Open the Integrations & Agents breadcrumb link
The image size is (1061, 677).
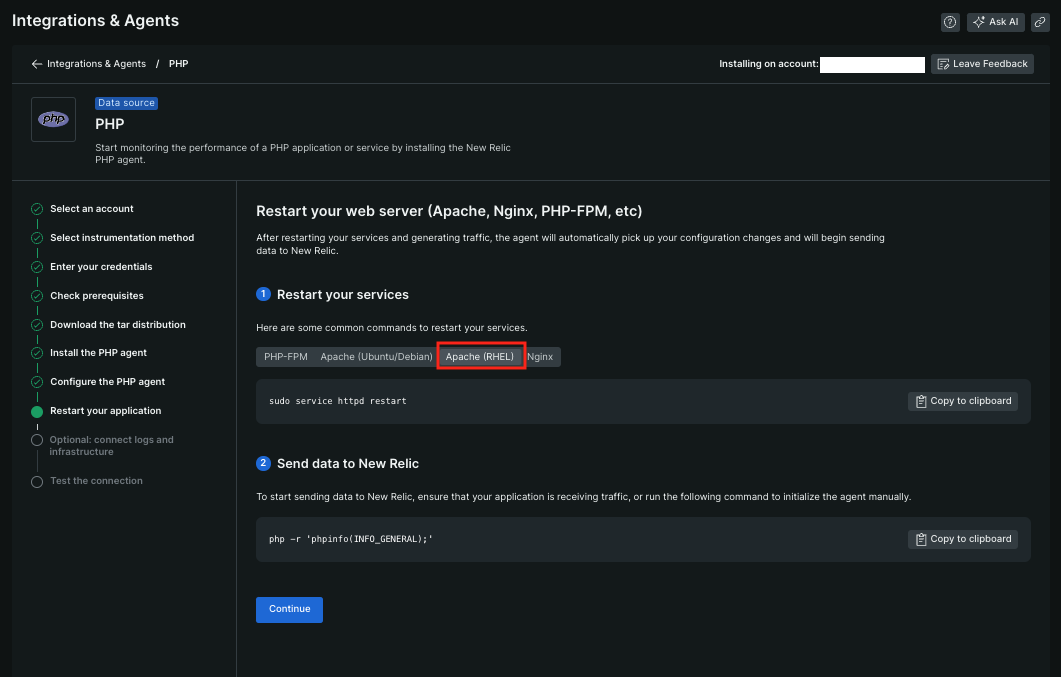pos(96,64)
